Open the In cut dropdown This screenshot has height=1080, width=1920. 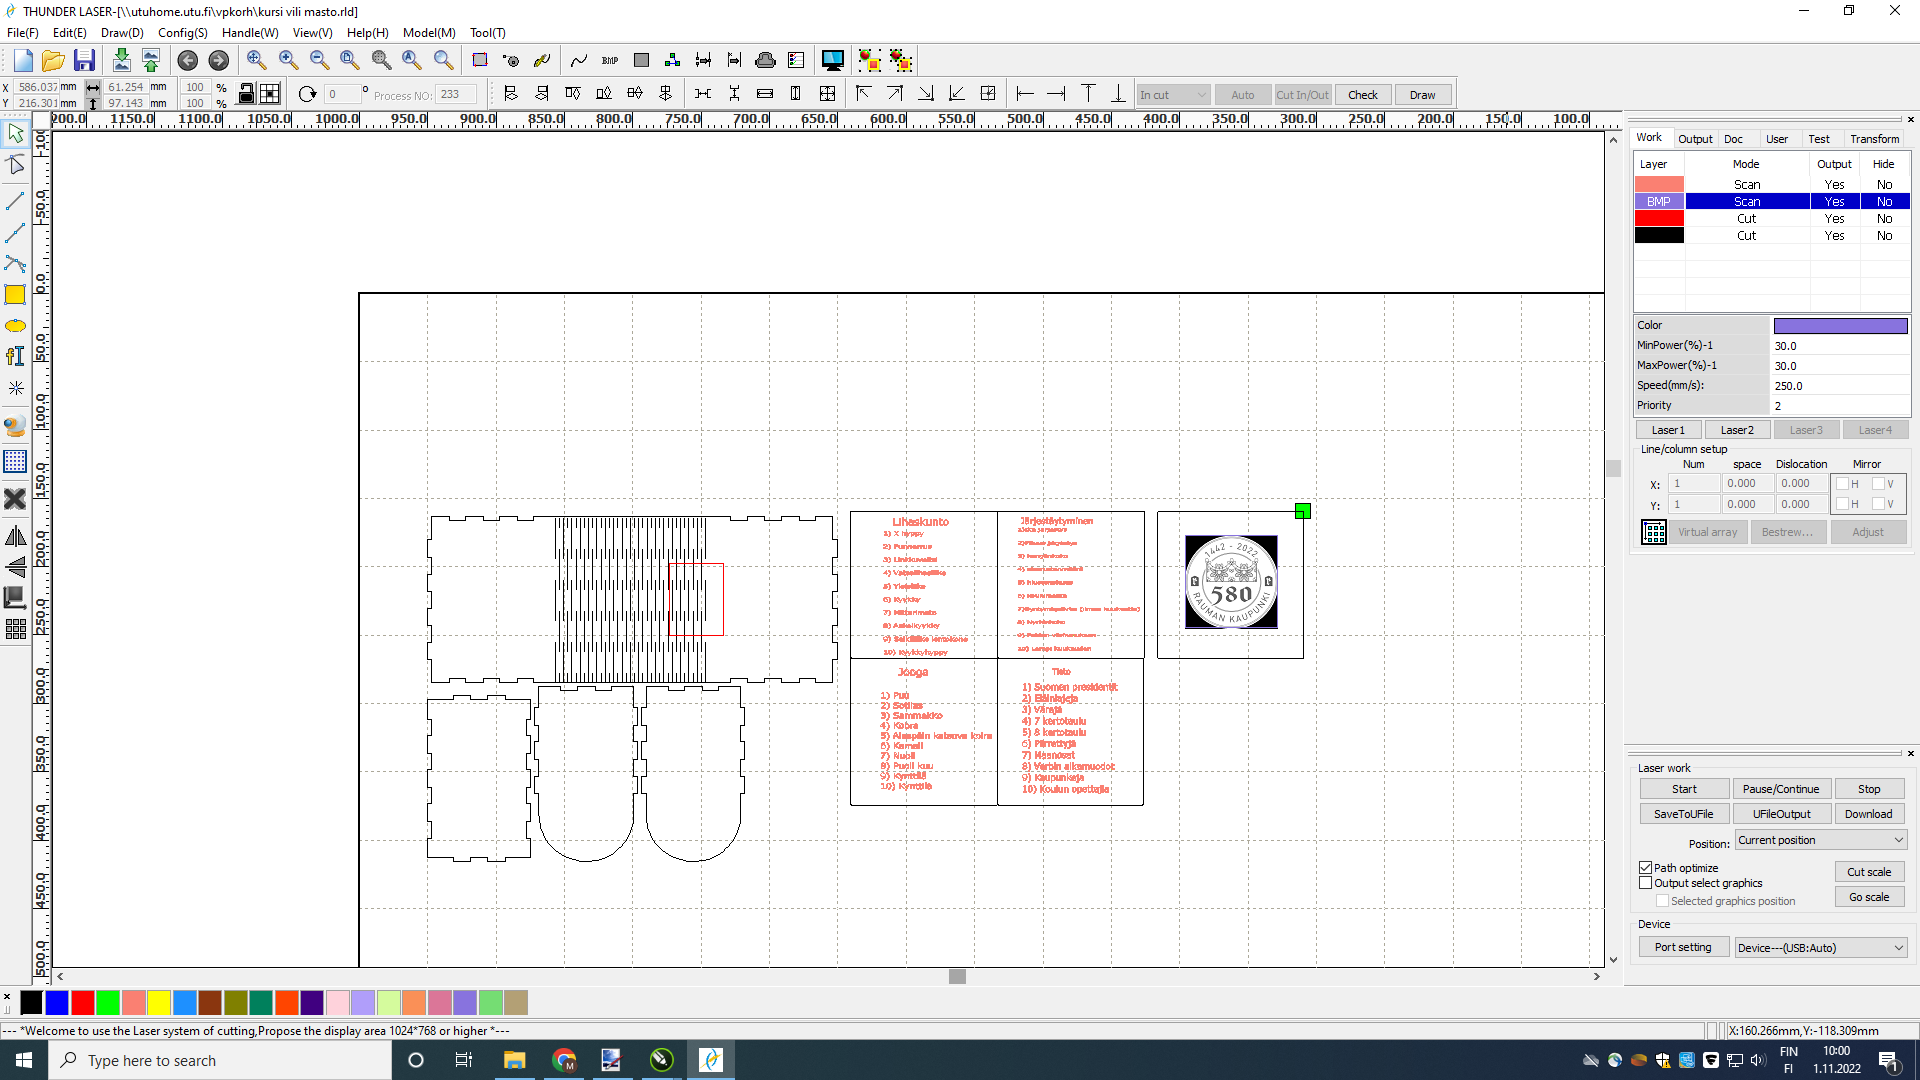(x=1174, y=95)
